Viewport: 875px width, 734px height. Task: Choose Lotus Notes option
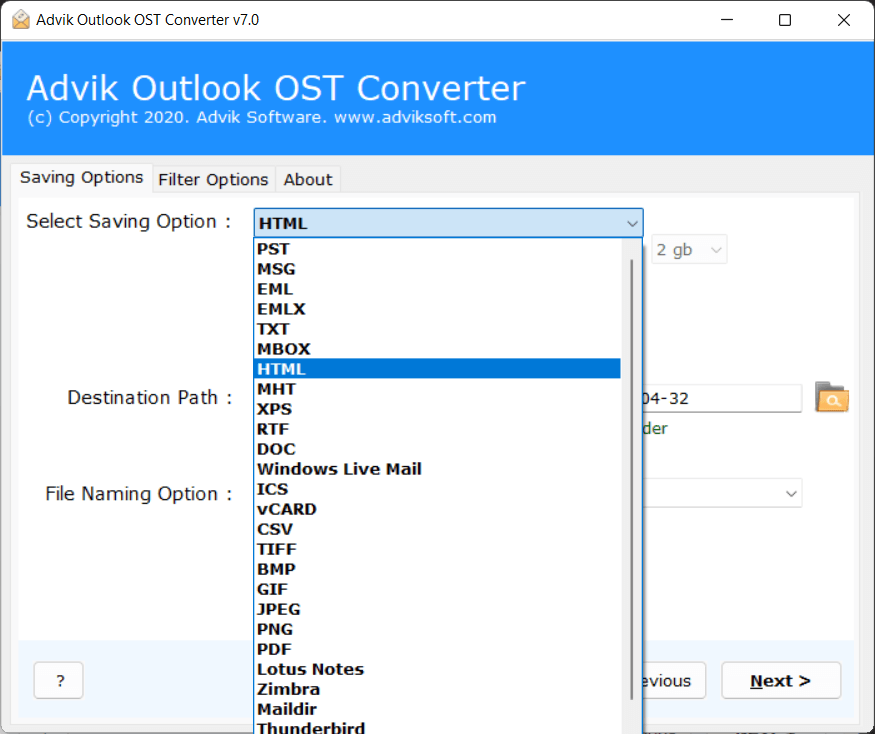pos(437,670)
